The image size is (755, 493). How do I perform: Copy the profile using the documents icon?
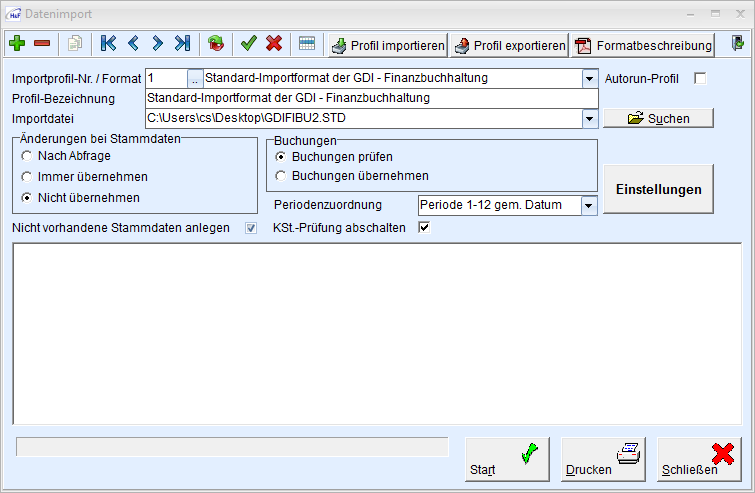(x=75, y=43)
